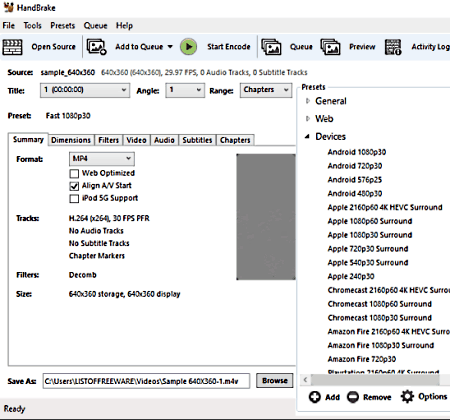
Task: Switch to the Dimensions tab
Action: [x=71, y=140]
